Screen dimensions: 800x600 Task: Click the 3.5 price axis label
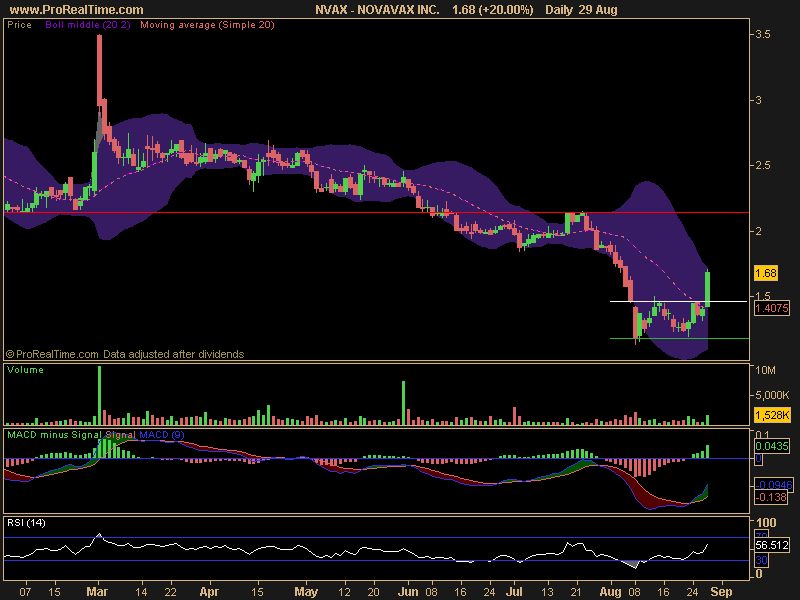pyautogui.click(x=763, y=34)
